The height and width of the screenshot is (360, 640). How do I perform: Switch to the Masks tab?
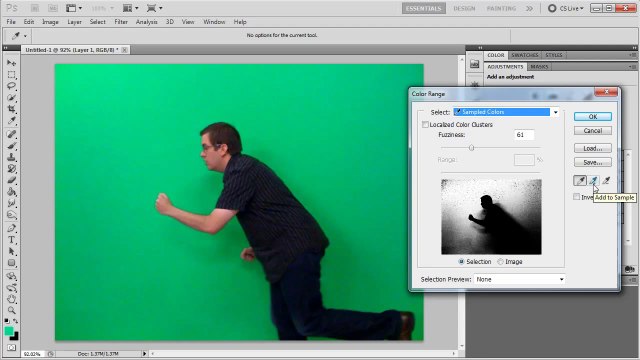pos(539,67)
